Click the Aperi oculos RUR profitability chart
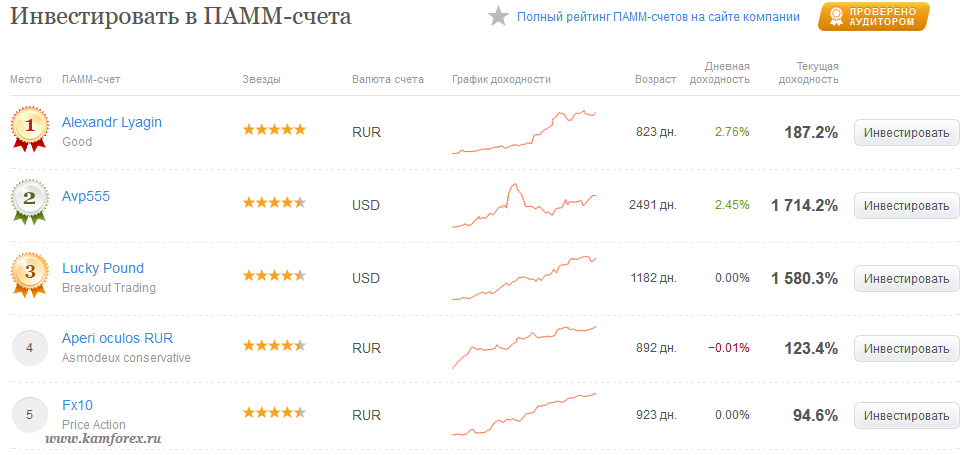Image resolution: width=970 pixels, height=455 pixels. (x=525, y=347)
